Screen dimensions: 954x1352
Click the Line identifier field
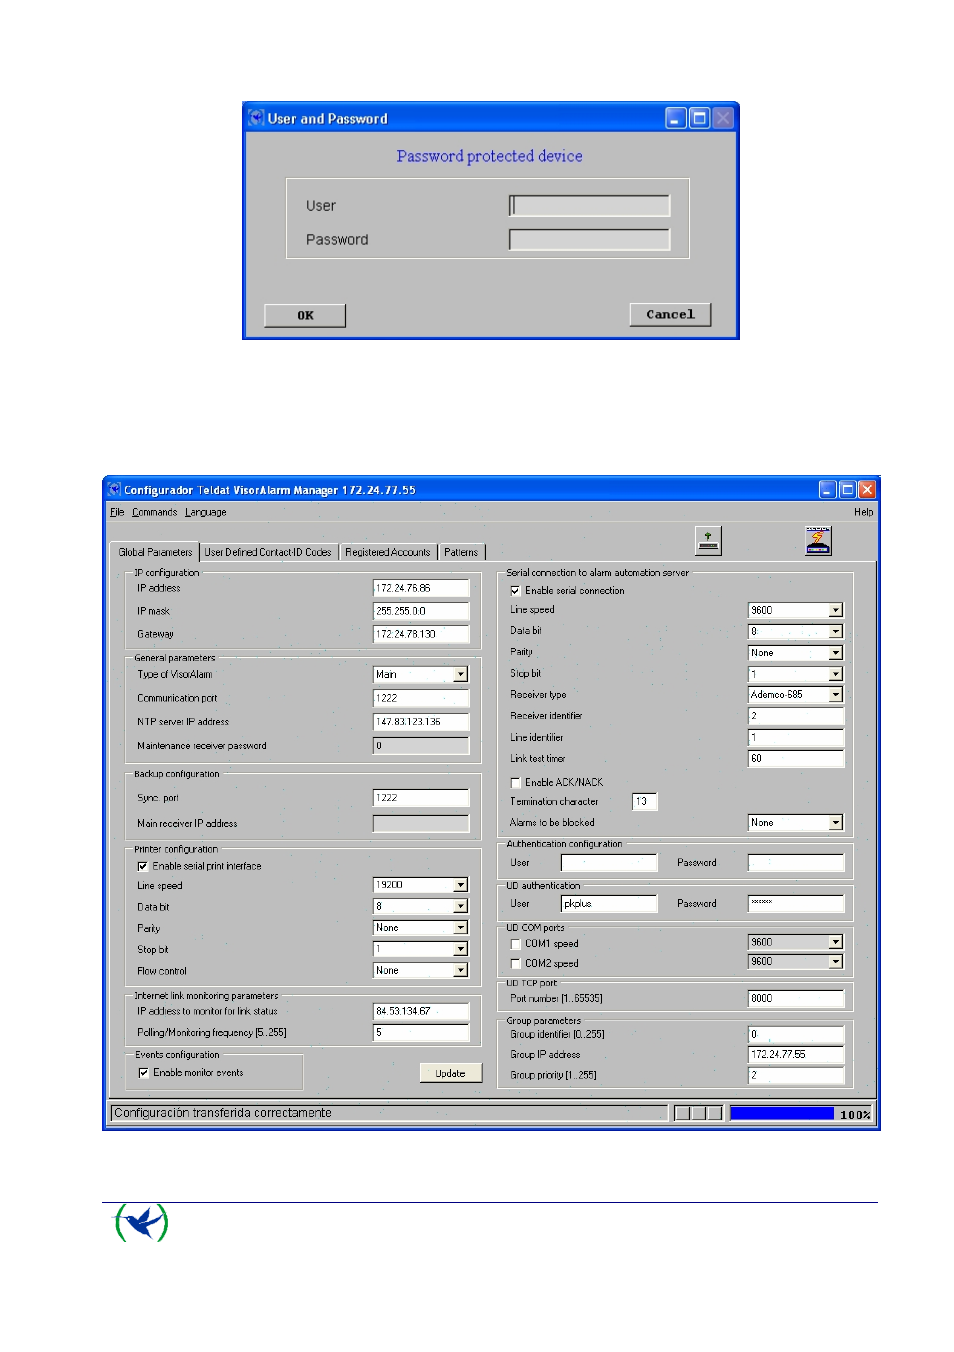pos(796,738)
